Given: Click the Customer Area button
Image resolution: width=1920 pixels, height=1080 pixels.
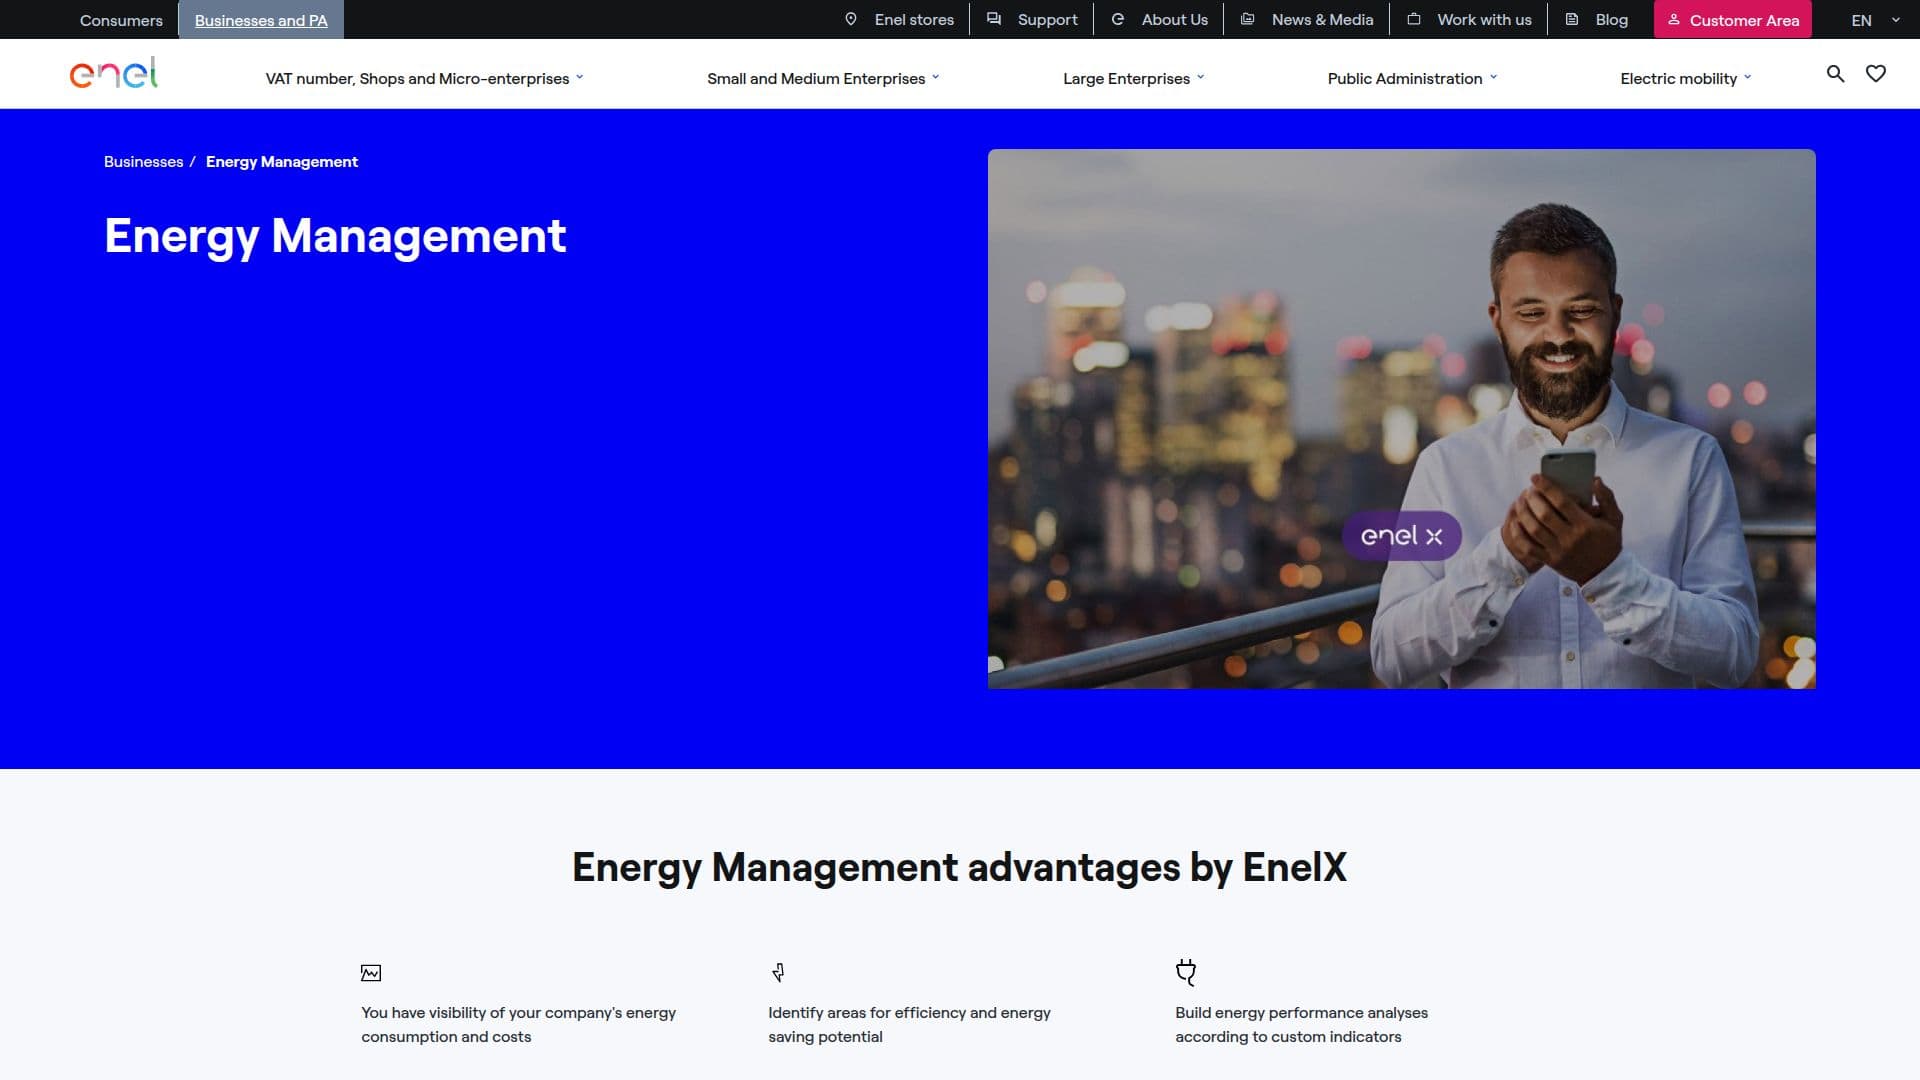Looking at the screenshot, I should pos(1733,20).
